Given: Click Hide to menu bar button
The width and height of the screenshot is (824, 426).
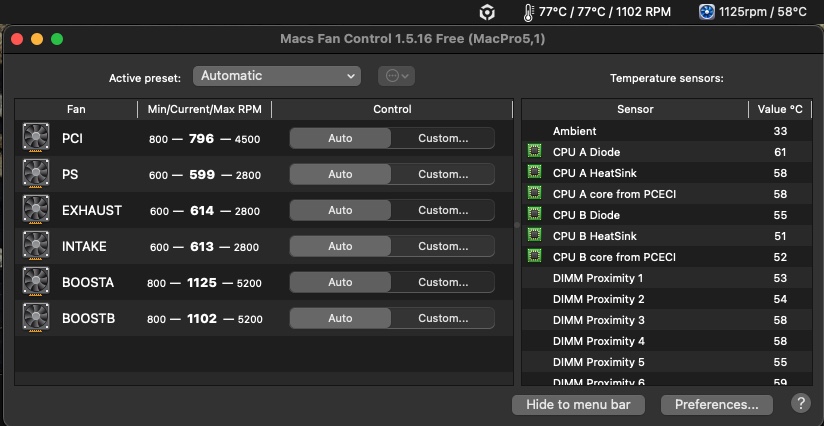Looking at the screenshot, I should coord(578,404).
